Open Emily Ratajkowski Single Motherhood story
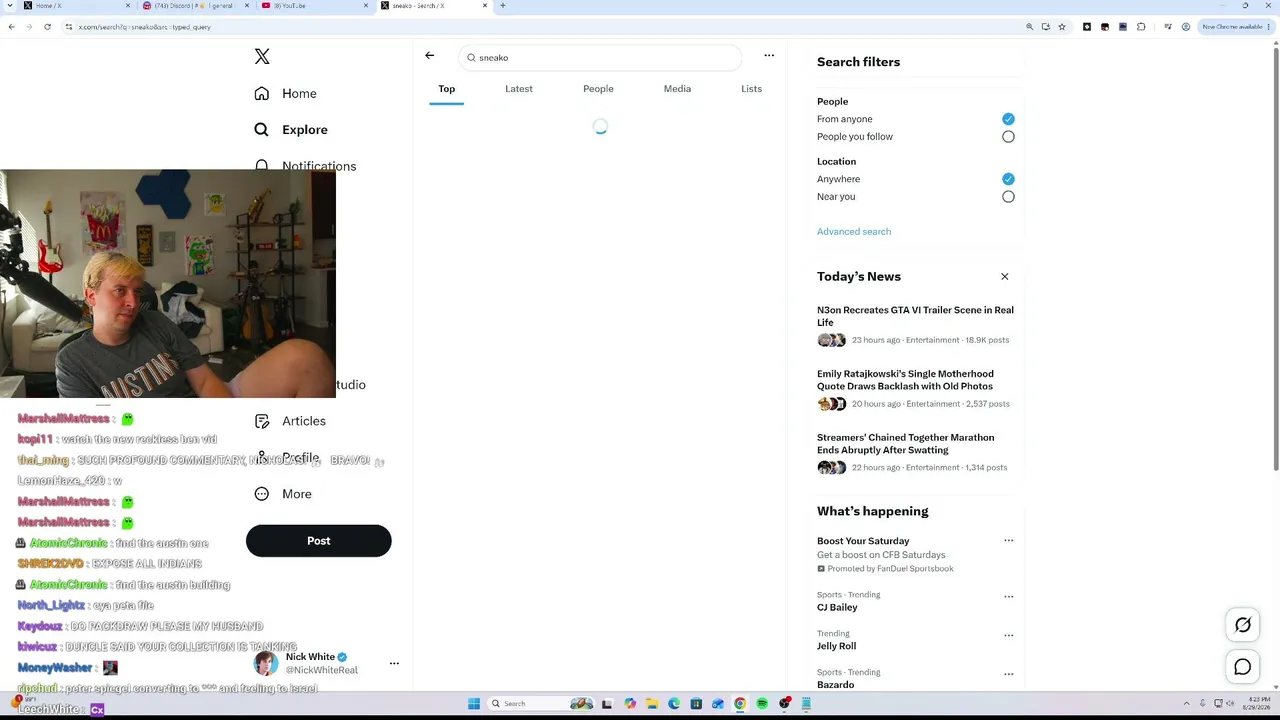 click(x=905, y=380)
